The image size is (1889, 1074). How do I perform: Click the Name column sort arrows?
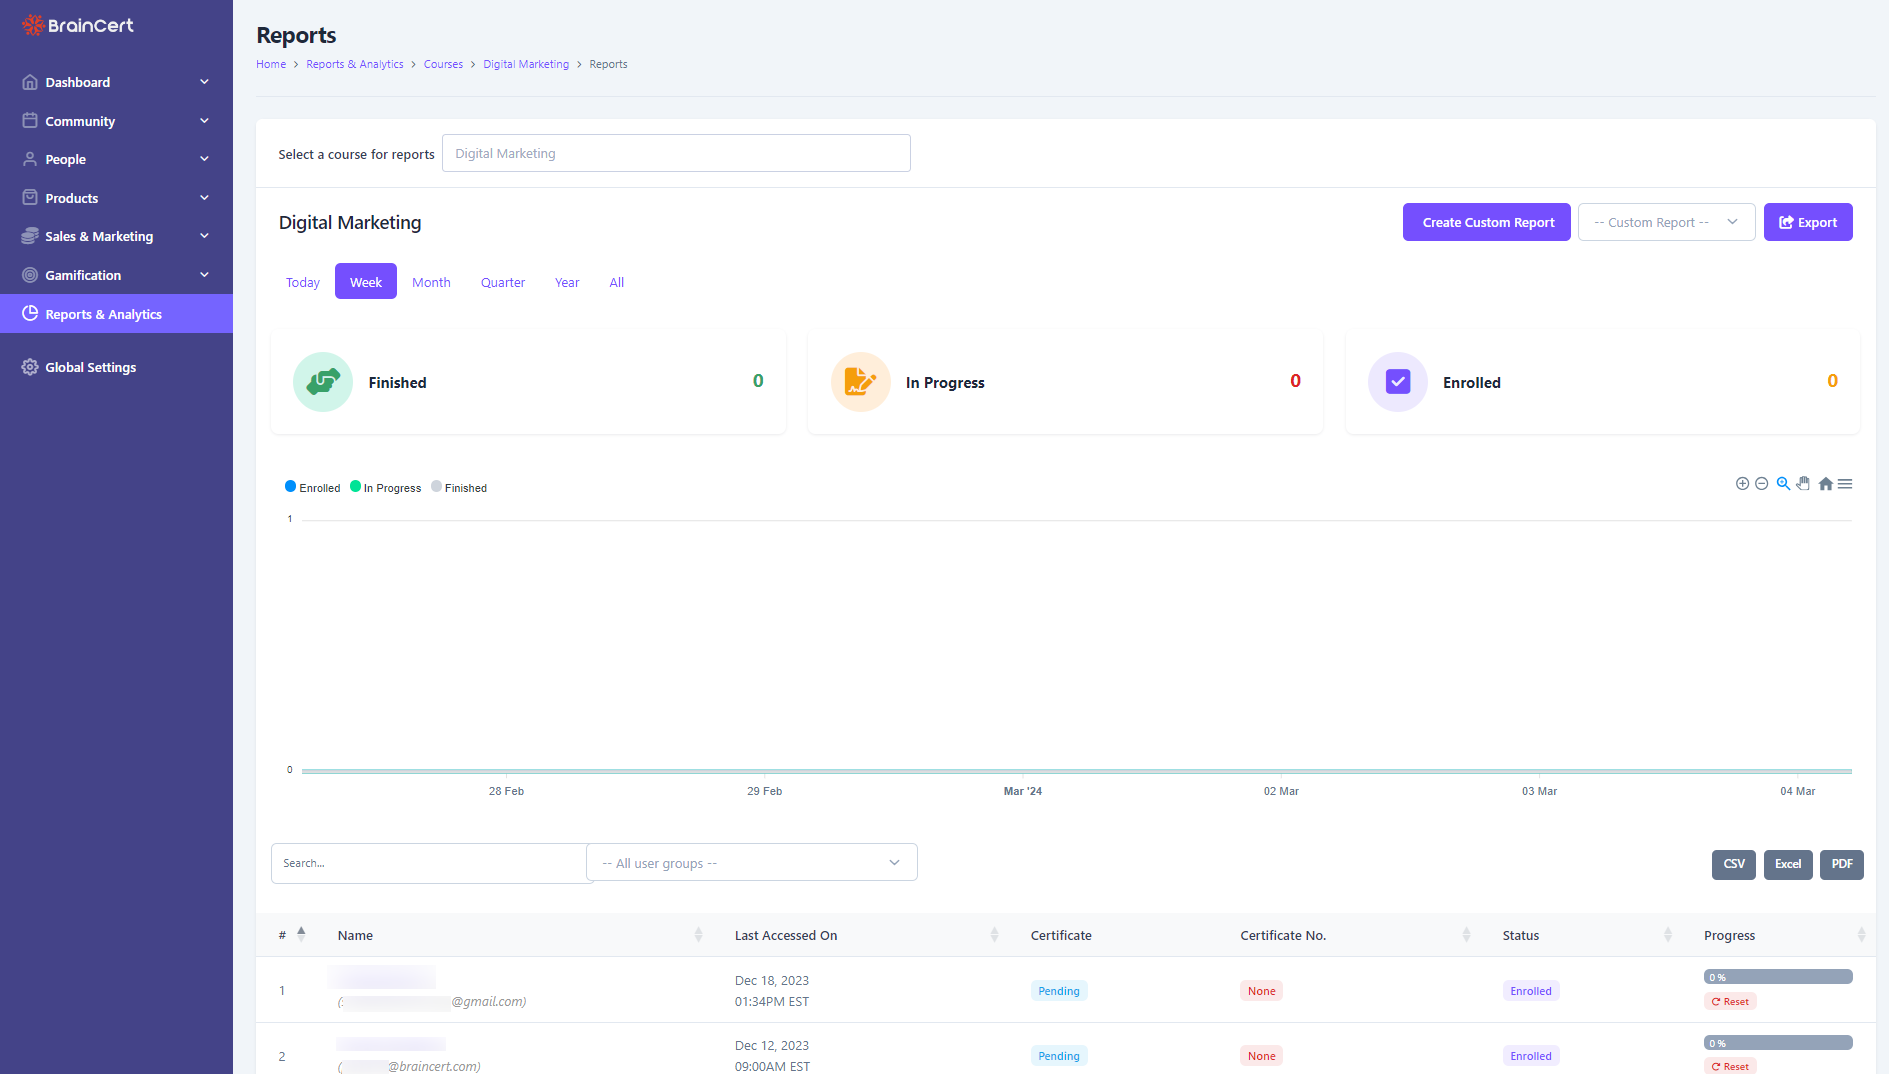pyautogui.click(x=698, y=935)
